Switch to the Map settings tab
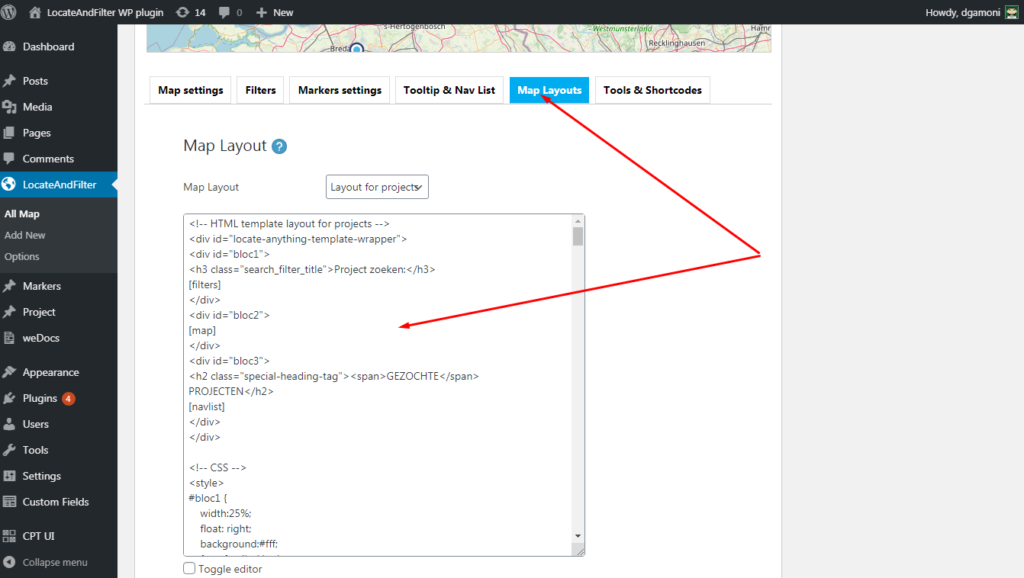This screenshot has height=578, width=1024. click(190, 90)
